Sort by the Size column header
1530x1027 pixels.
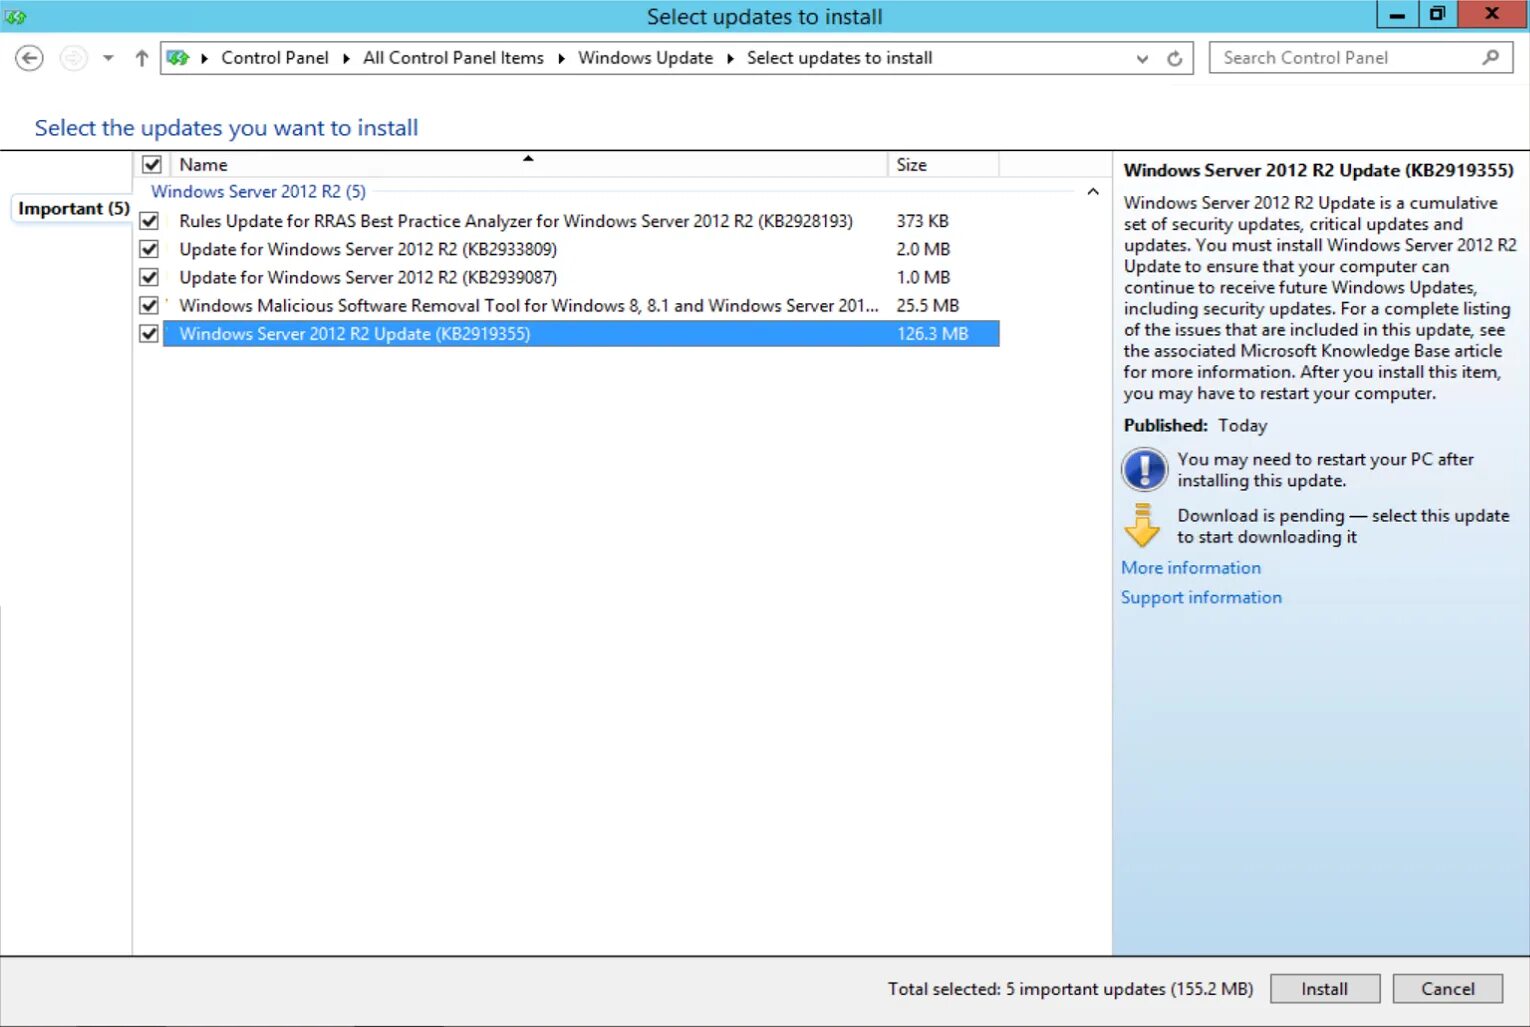[943, 165]
